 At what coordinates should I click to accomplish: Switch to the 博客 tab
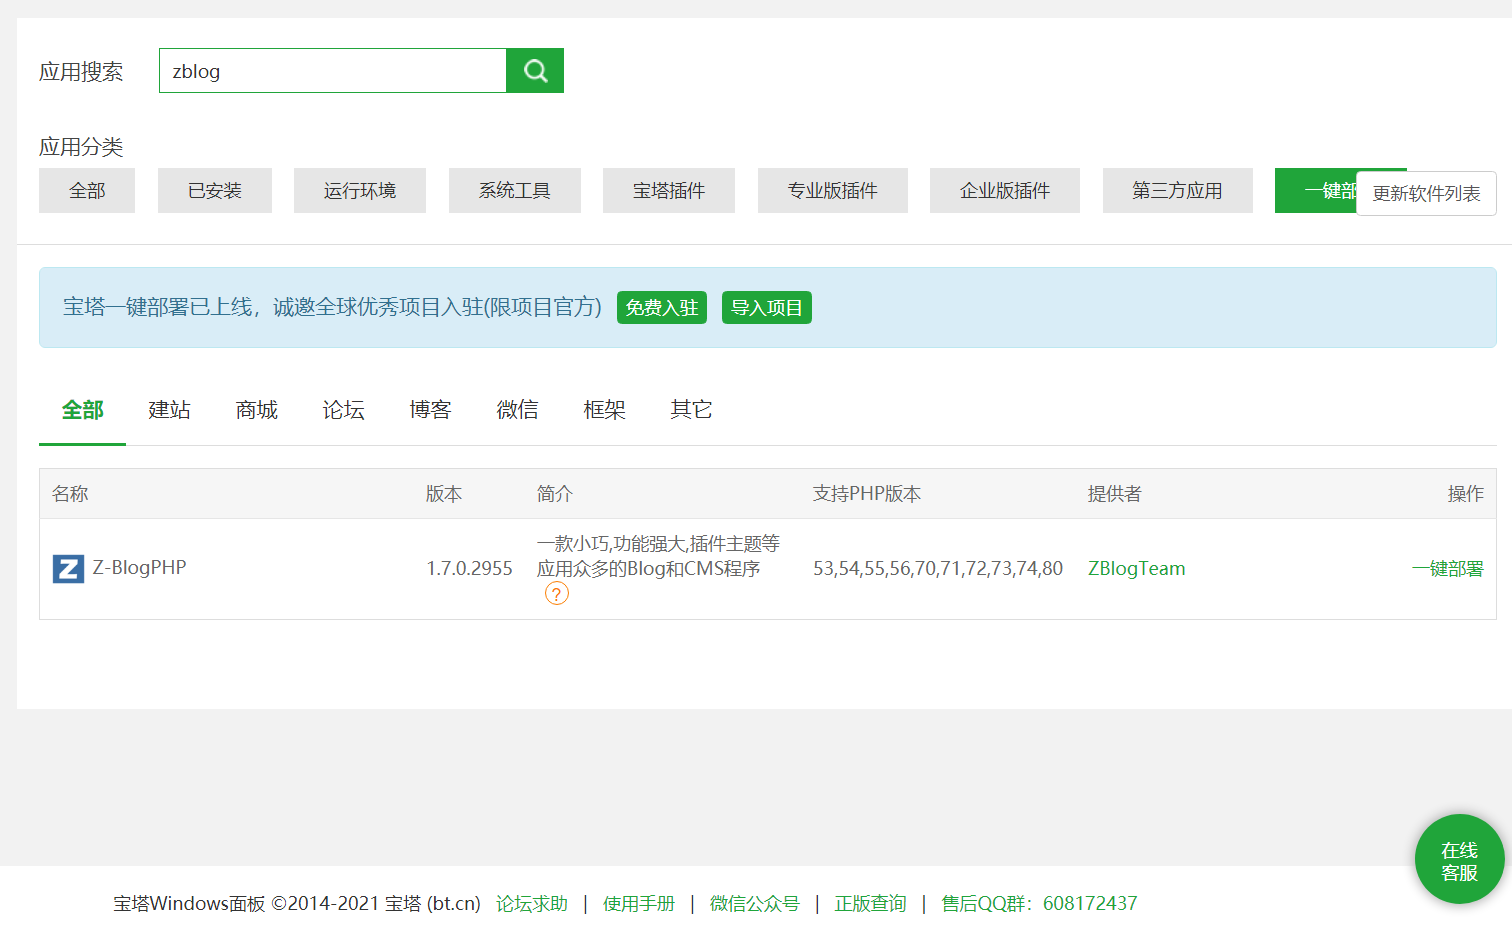[x=430, y=410]
